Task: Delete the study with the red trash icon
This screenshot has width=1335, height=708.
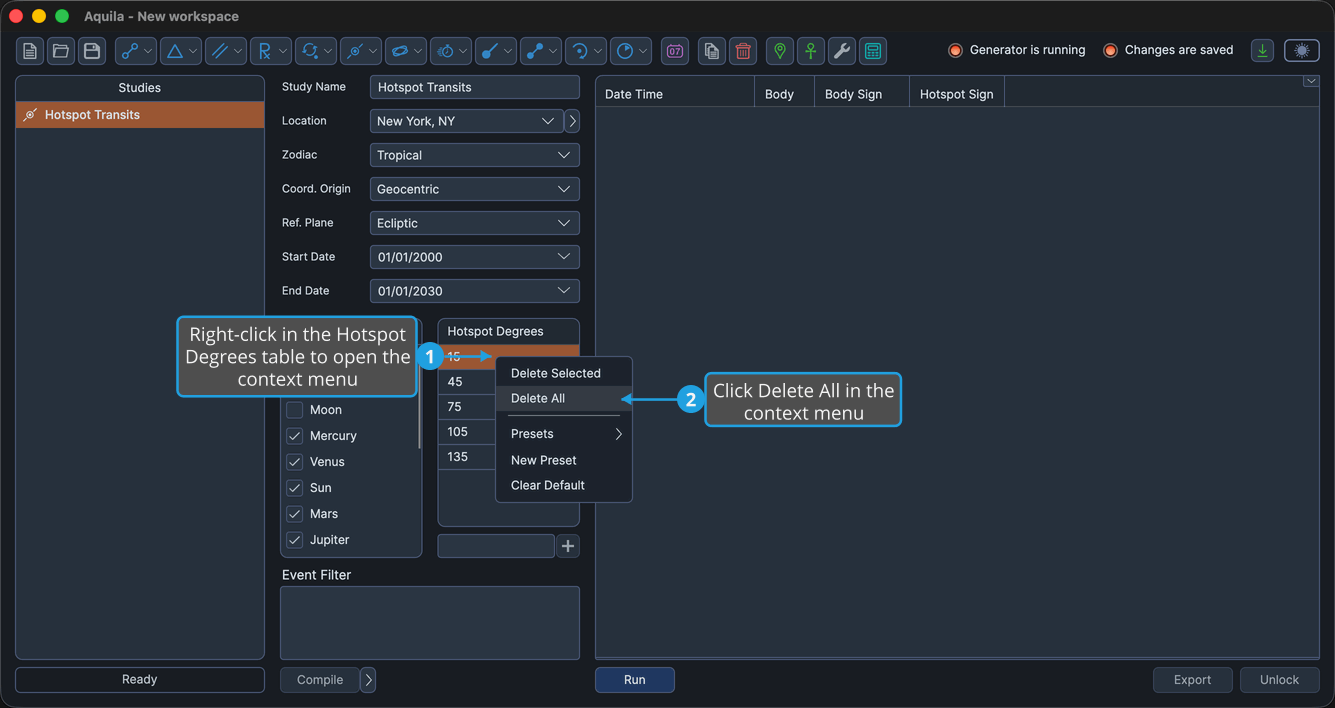Action: click(x=743, y=51)
